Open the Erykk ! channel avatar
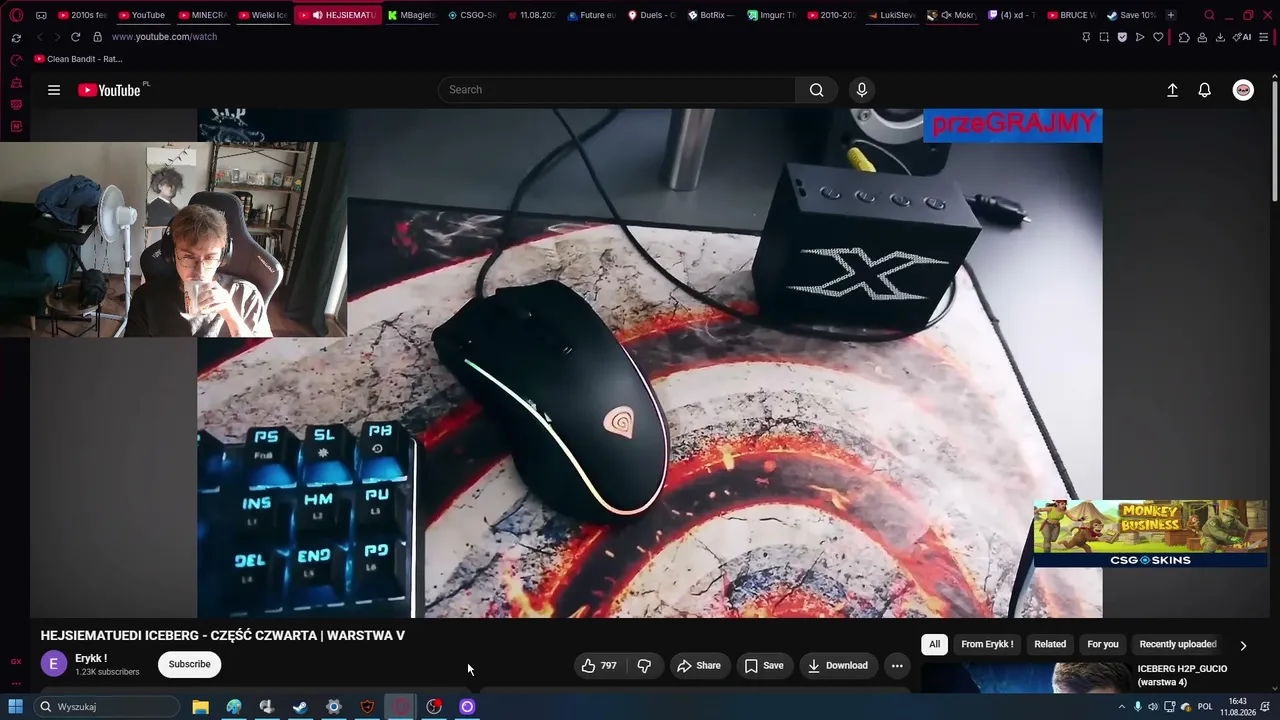The width and height of the screenshot is (1280, 720). (54, 664)
